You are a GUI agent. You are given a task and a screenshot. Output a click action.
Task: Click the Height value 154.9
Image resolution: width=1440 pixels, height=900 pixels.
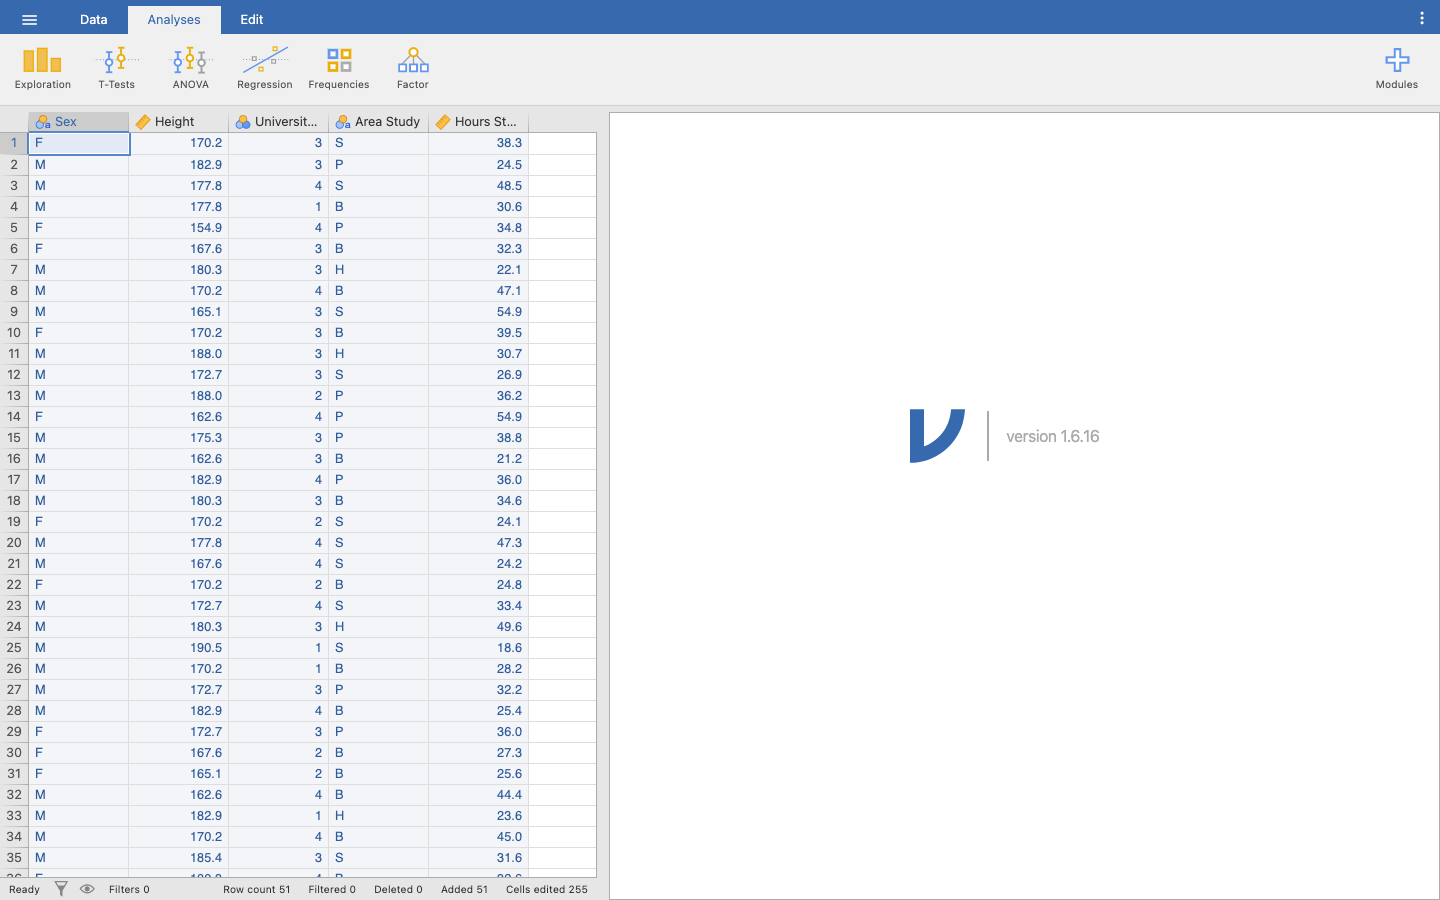tap(179, 228)
